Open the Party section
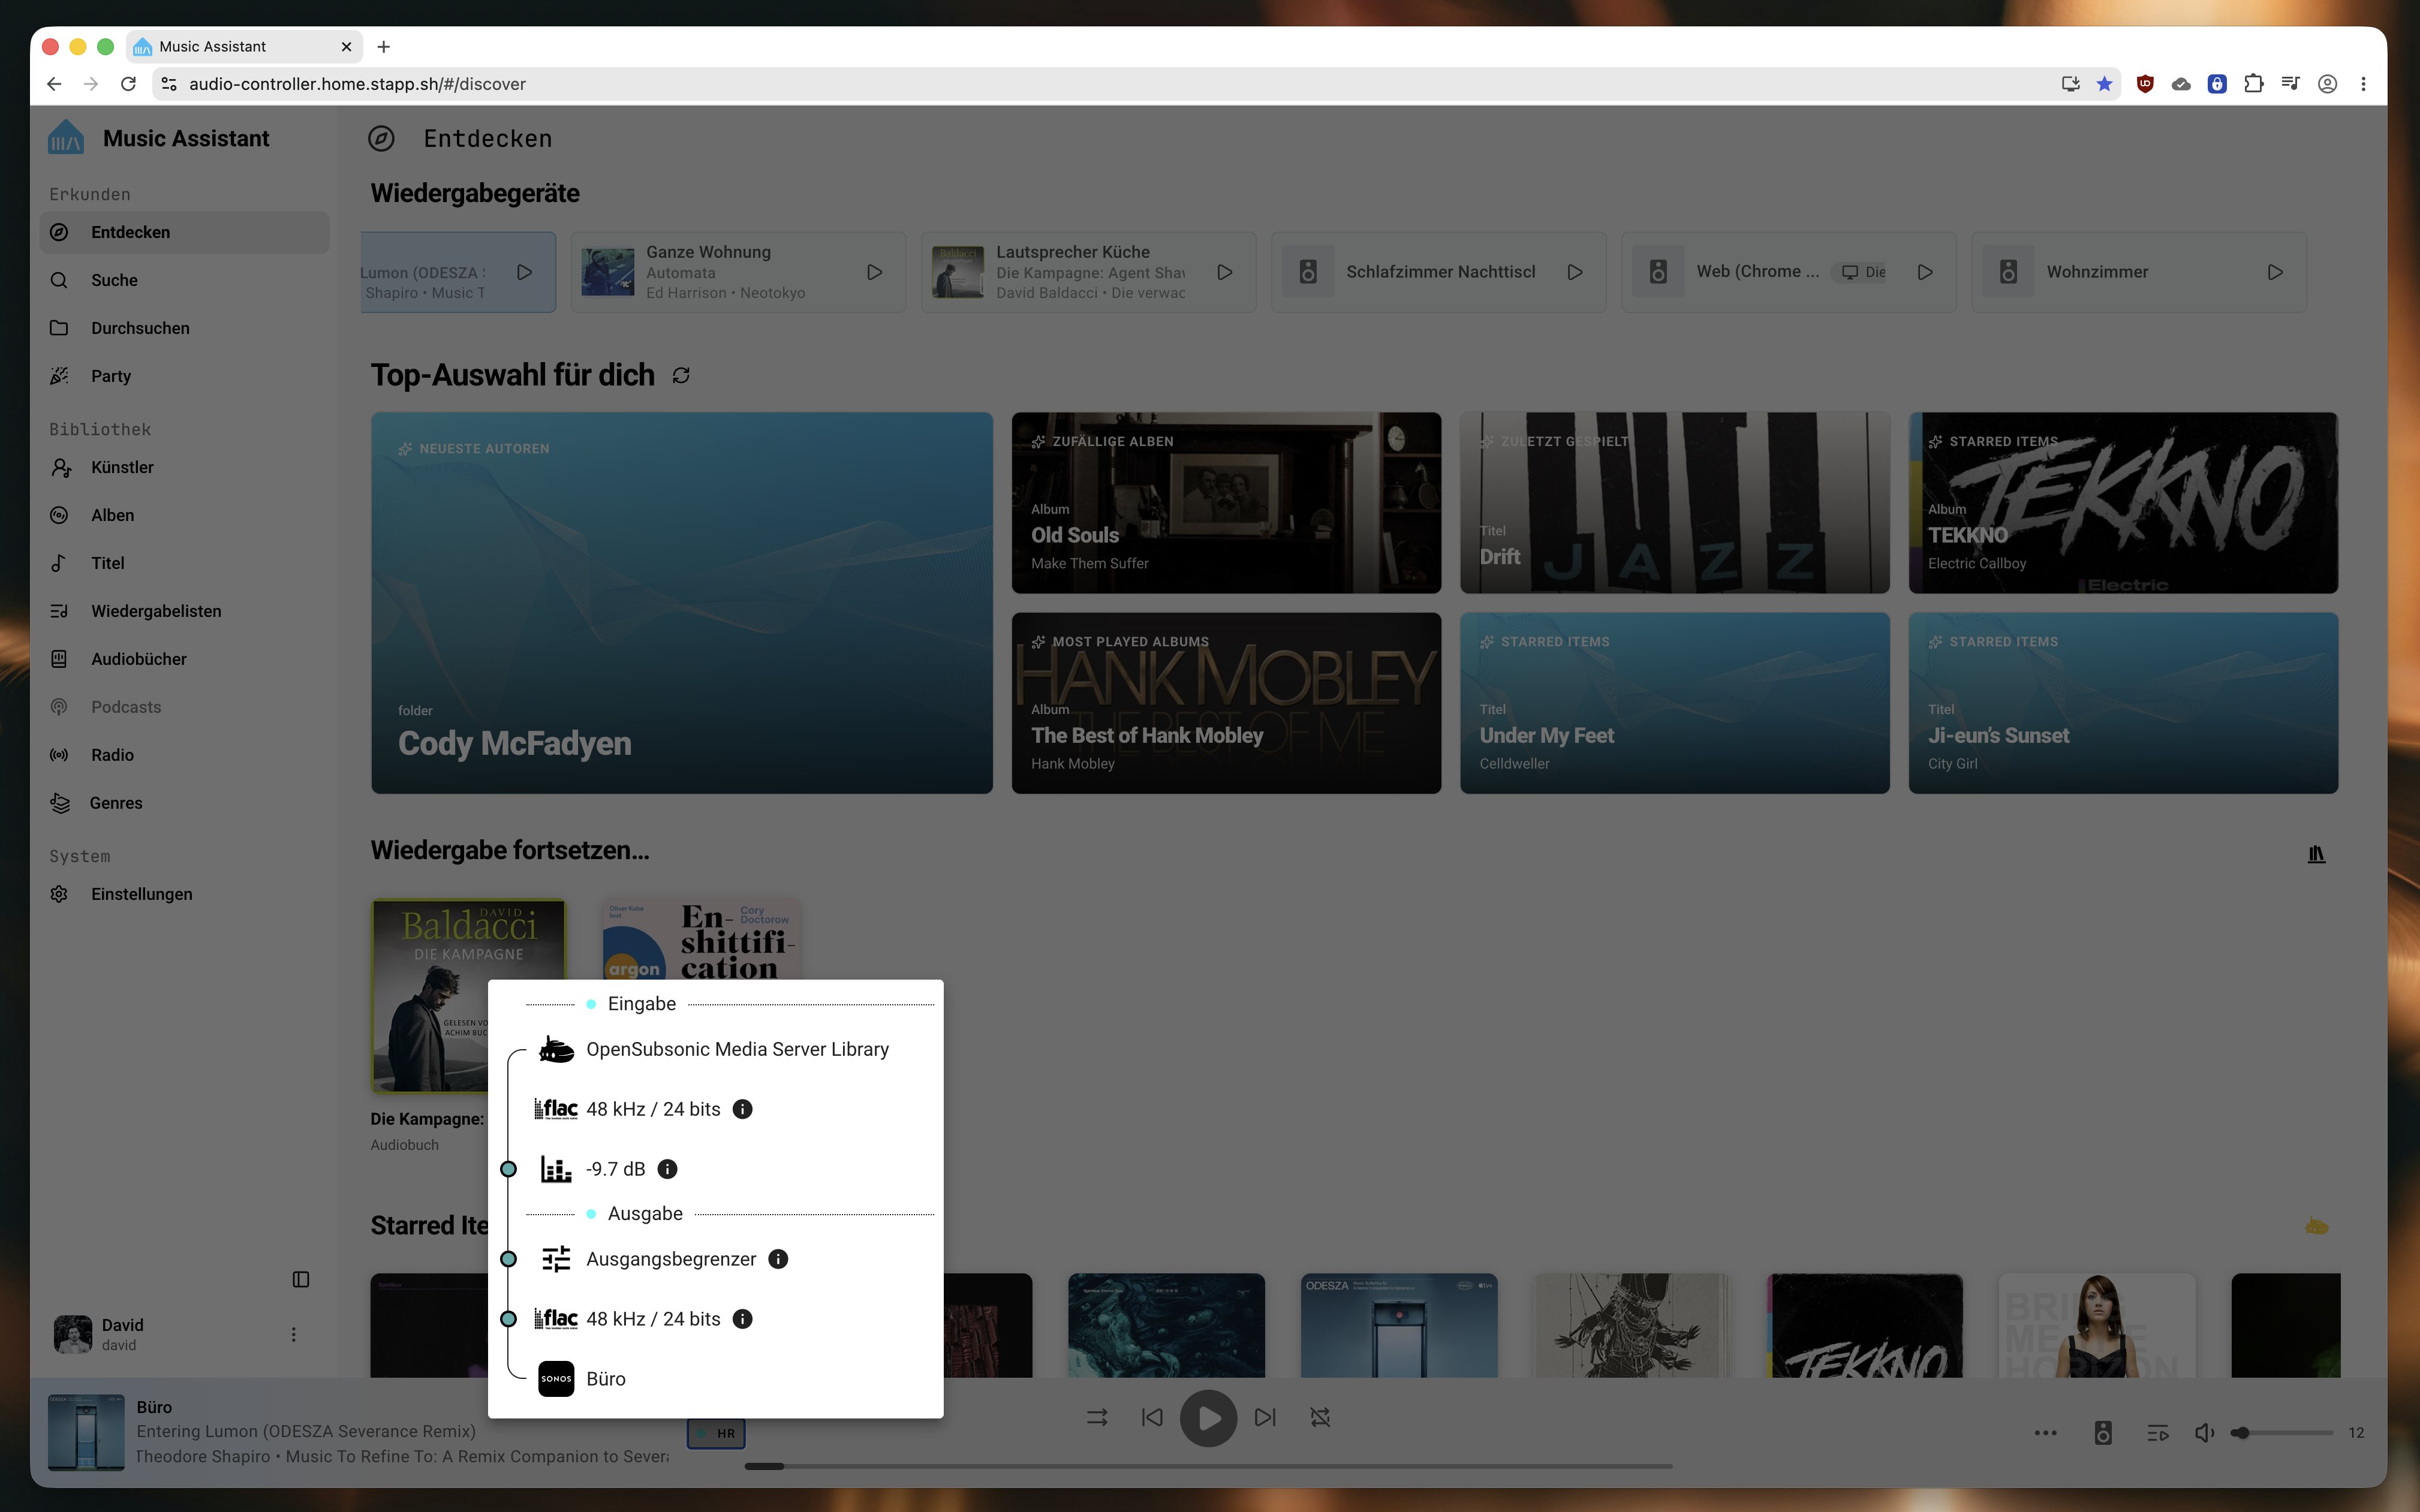 coord(184,376)
